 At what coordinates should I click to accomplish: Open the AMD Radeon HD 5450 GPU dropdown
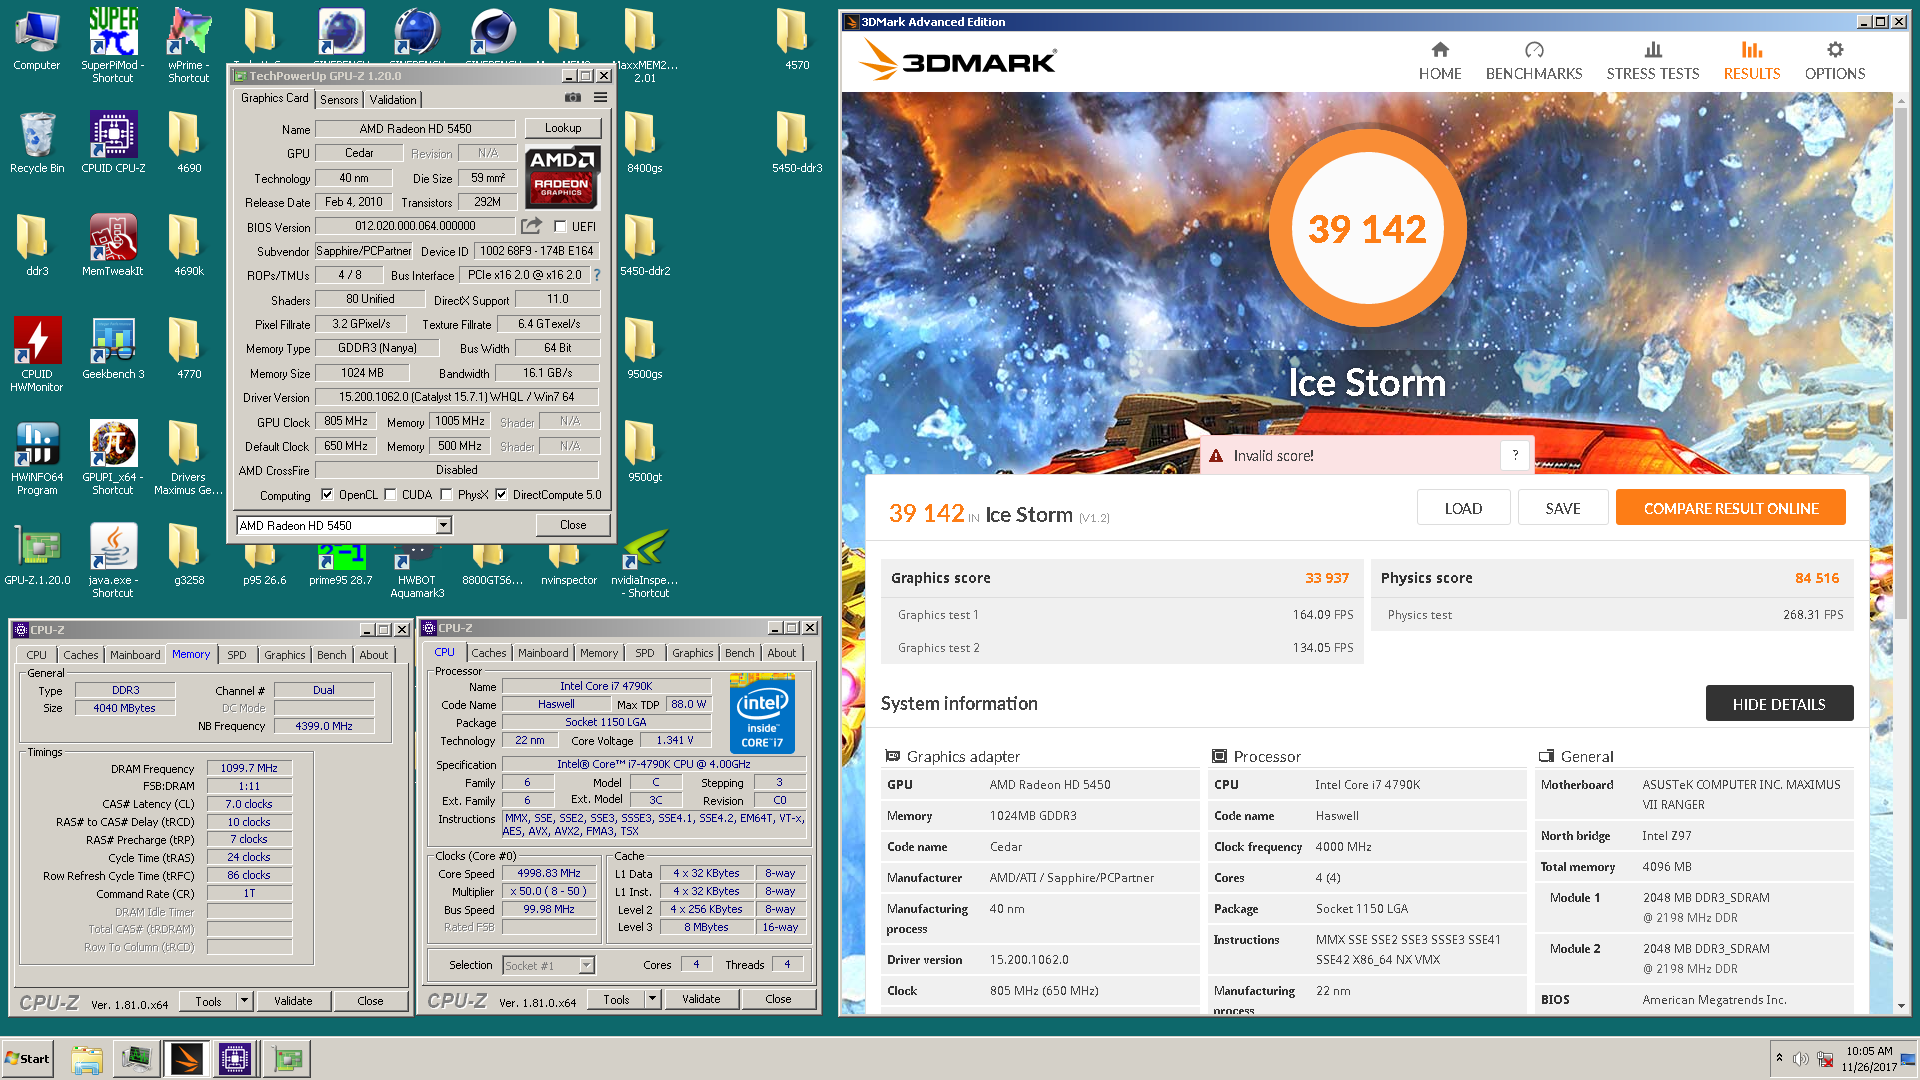(443, 525)
